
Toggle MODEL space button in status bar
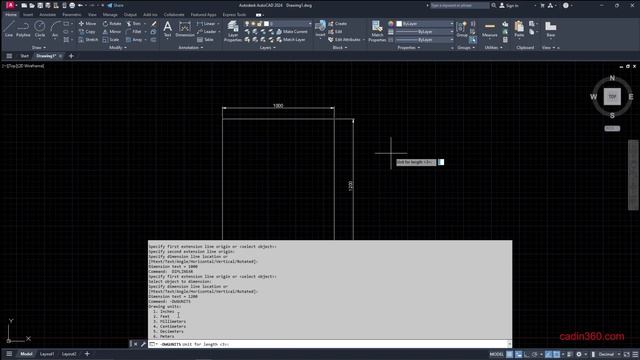click(496, 354)
